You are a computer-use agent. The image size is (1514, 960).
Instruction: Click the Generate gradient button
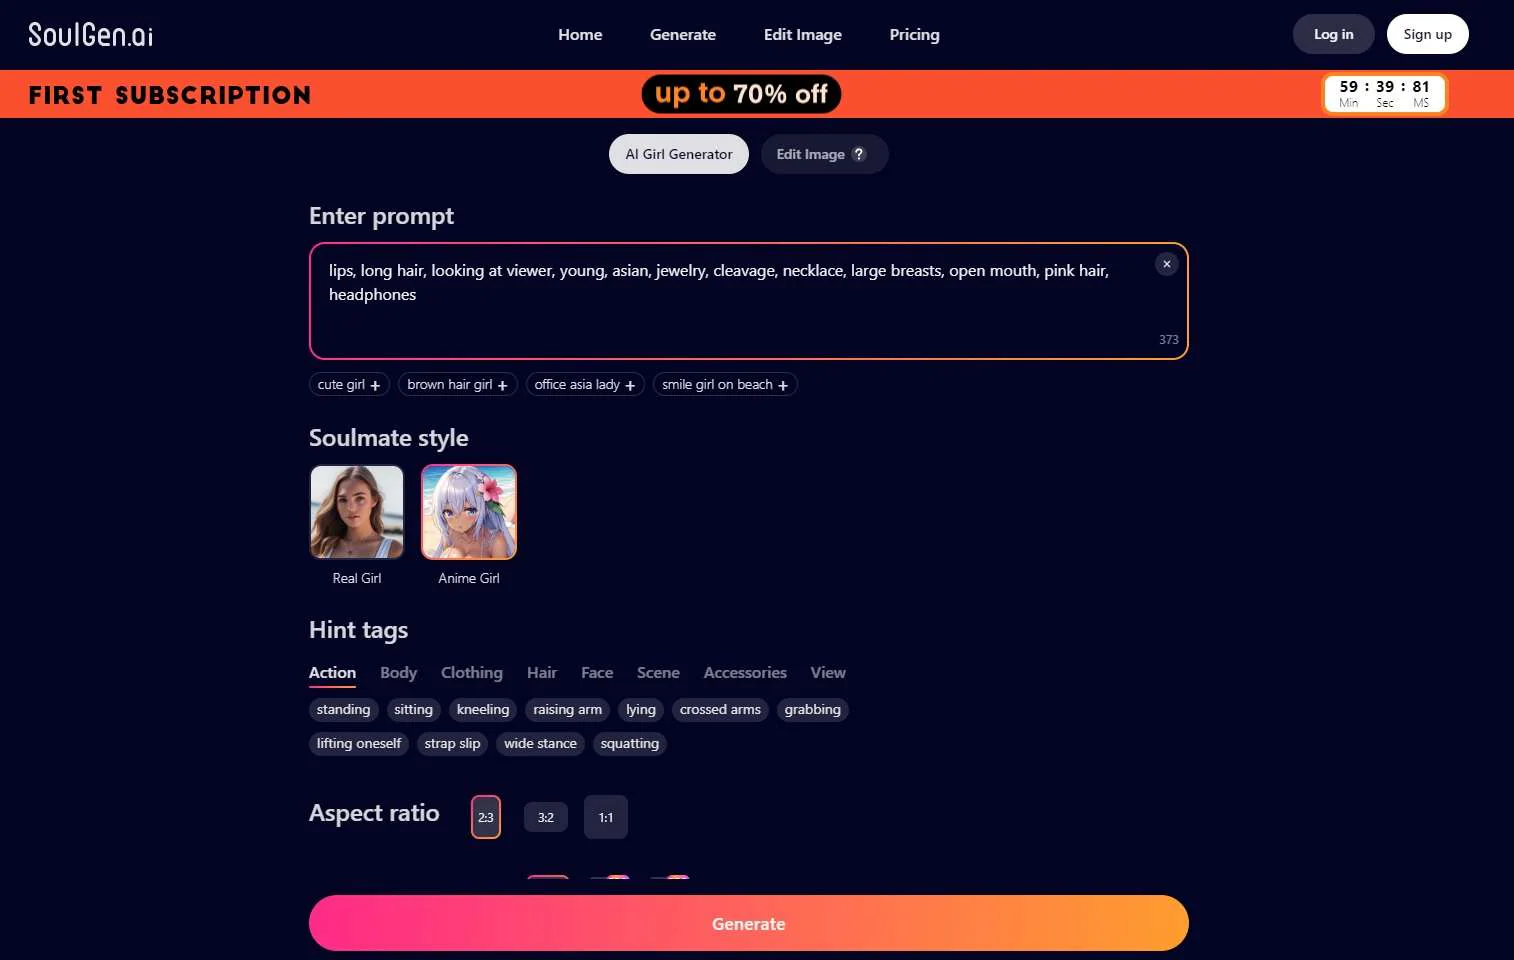tap(749, 923)
